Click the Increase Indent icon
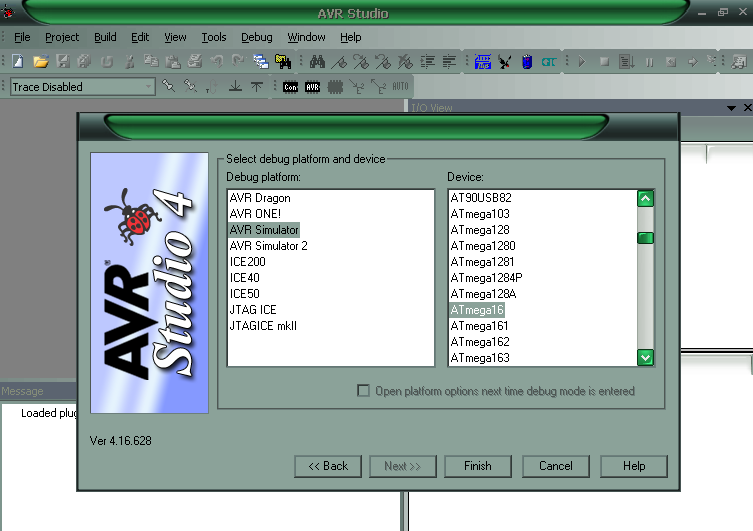This screenshot has height=531, width=753. point(427,61)
